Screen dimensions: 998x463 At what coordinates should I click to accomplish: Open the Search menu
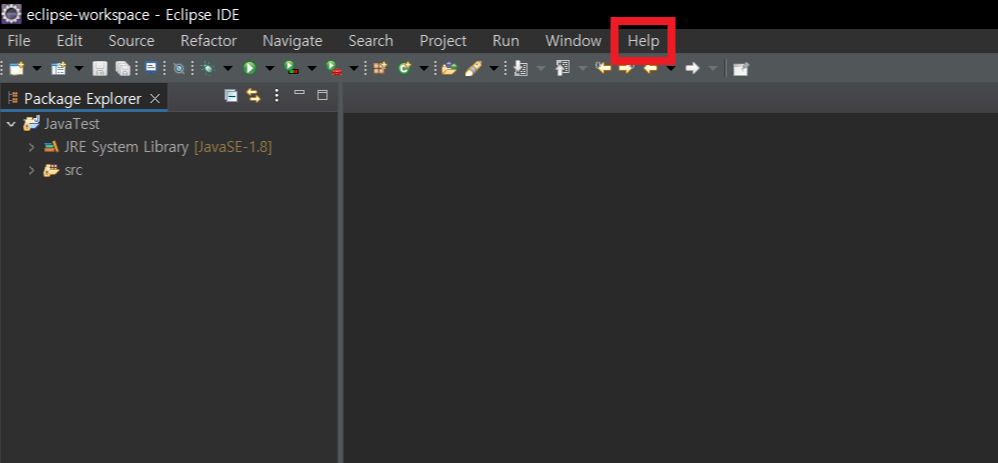(x=370, y=41)
